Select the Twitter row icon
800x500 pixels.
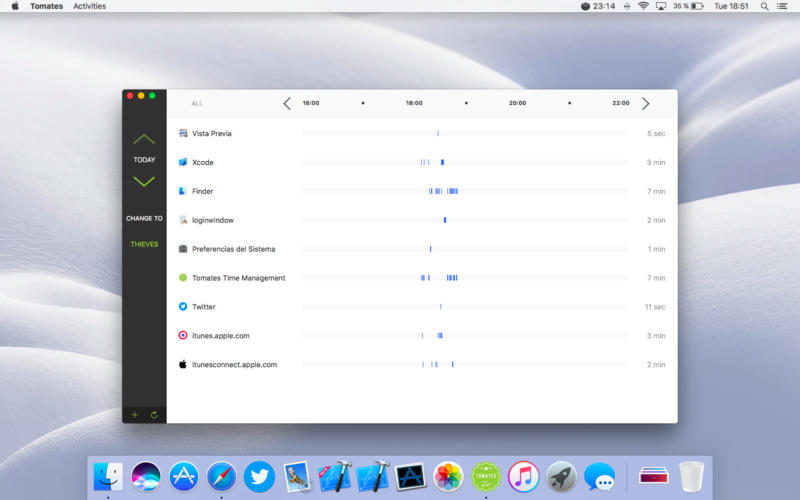click(183, 307)
